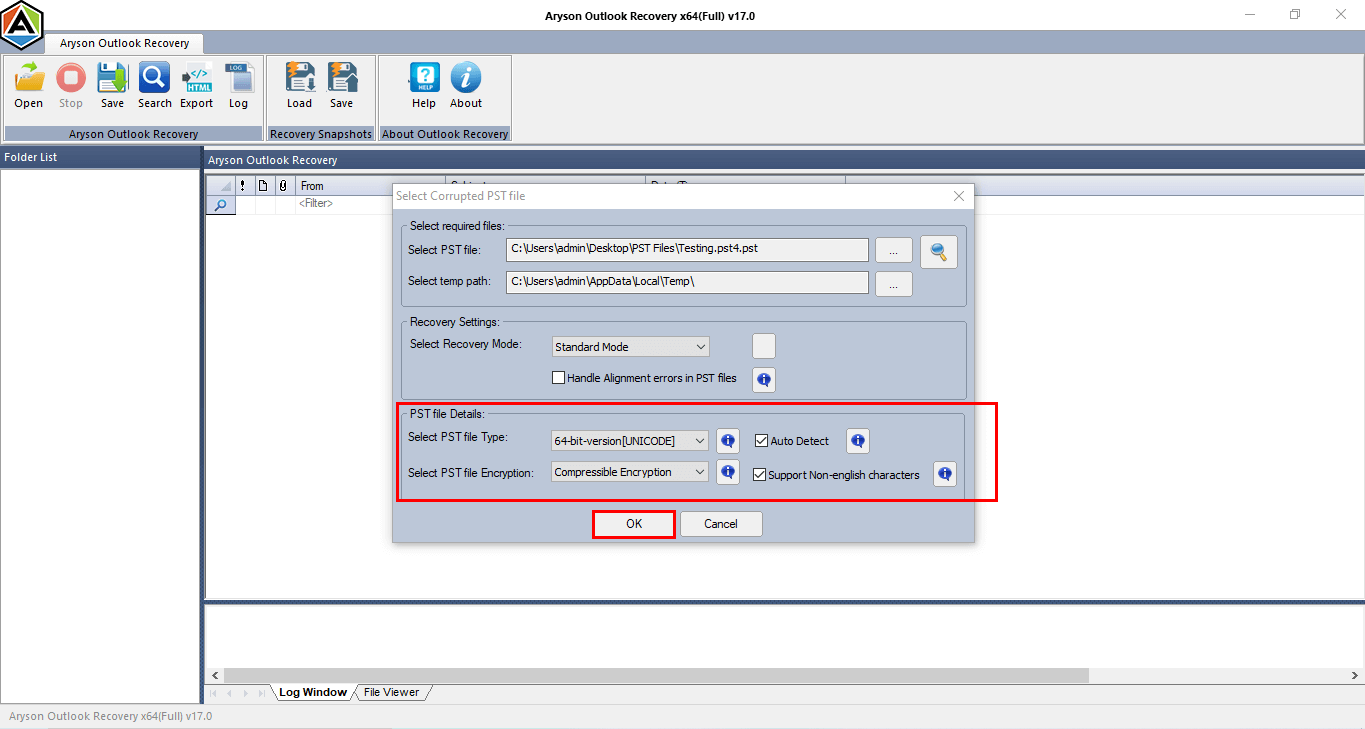
Task: Uncheck the Auto Detect checkbox
Action: click(761, 441)
